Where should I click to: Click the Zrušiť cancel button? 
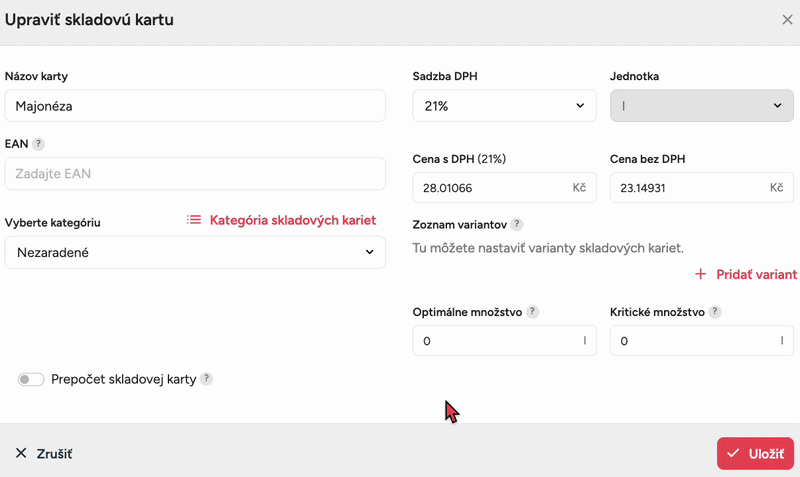tap(44, 454)
